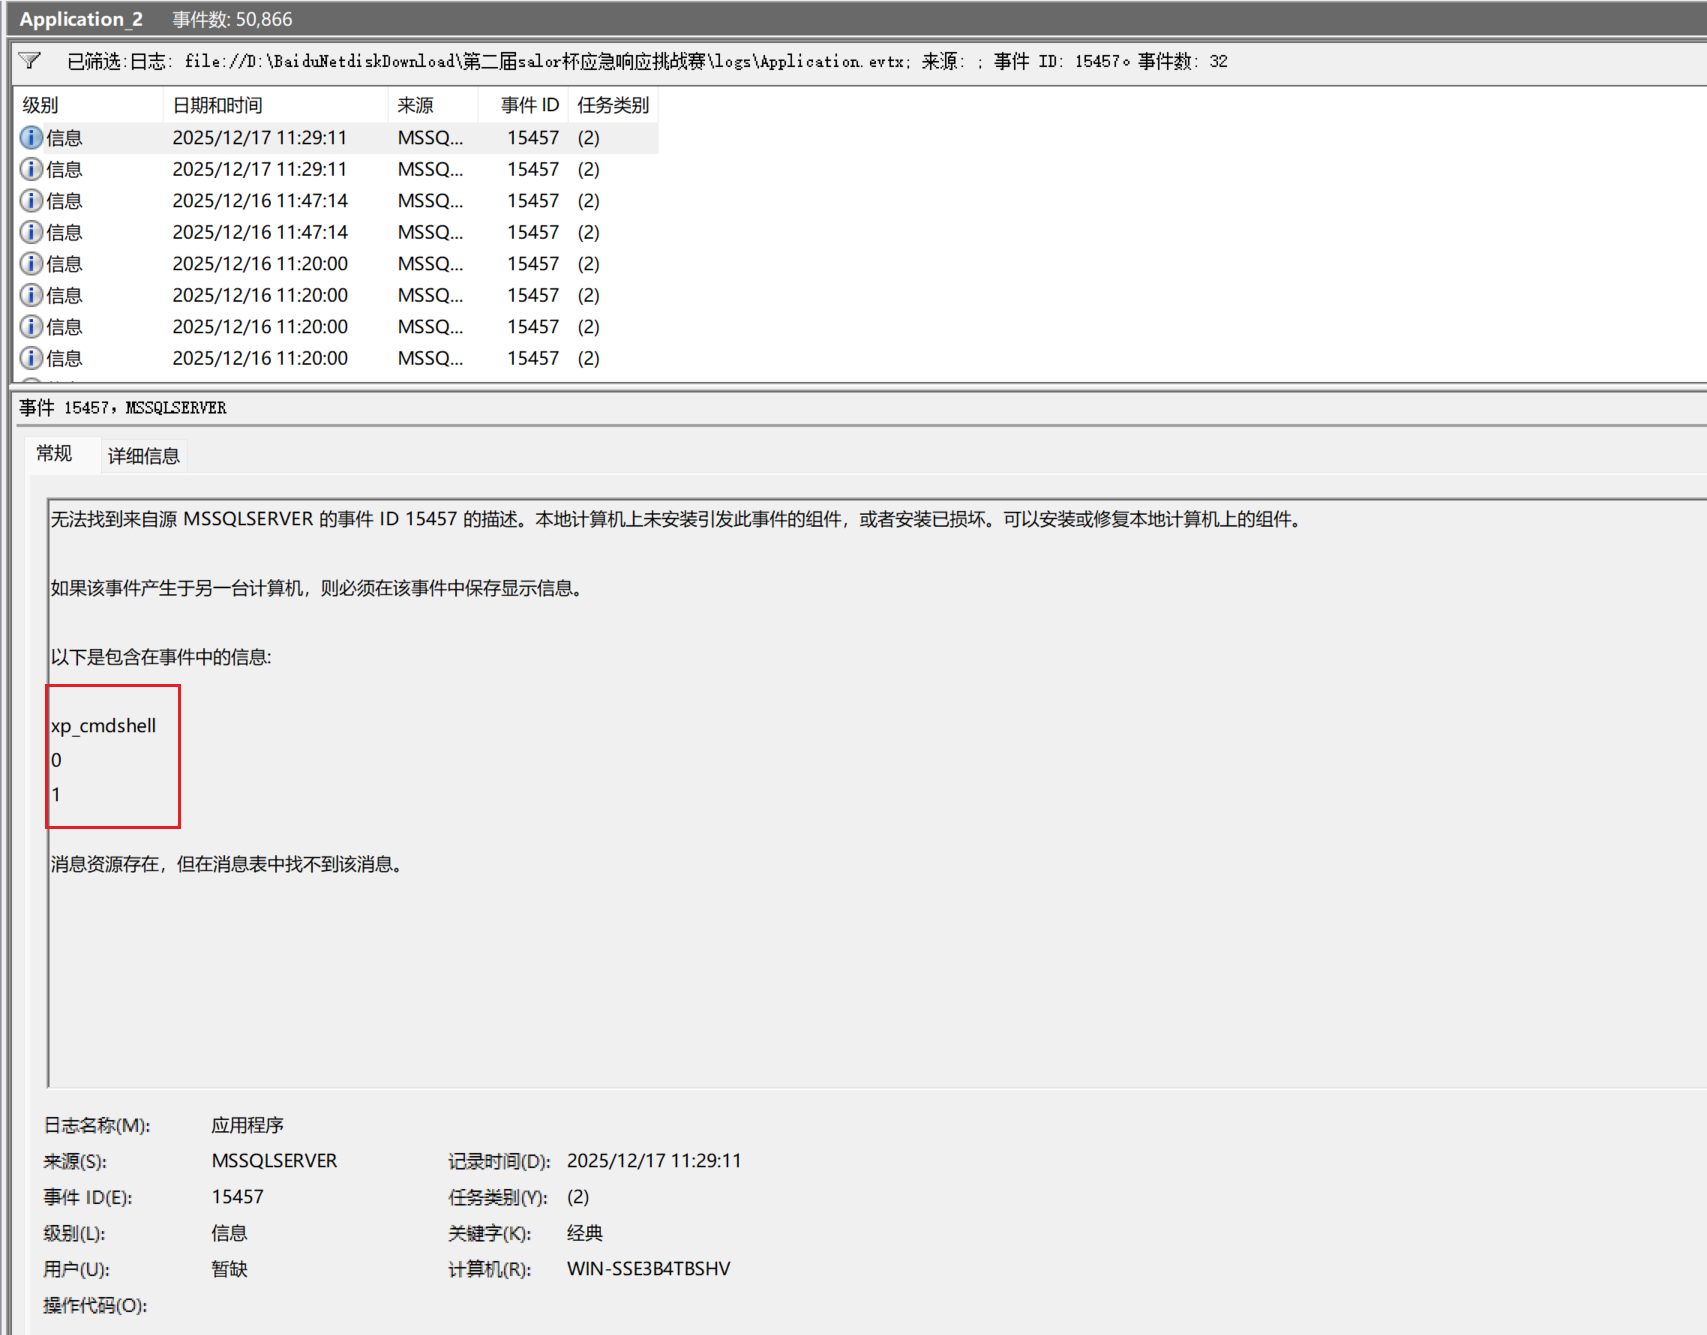1707x1335 pixels.
Task: Click level value '信息' in details pane
Action: pyautogui.click(x=229, y=1233)
